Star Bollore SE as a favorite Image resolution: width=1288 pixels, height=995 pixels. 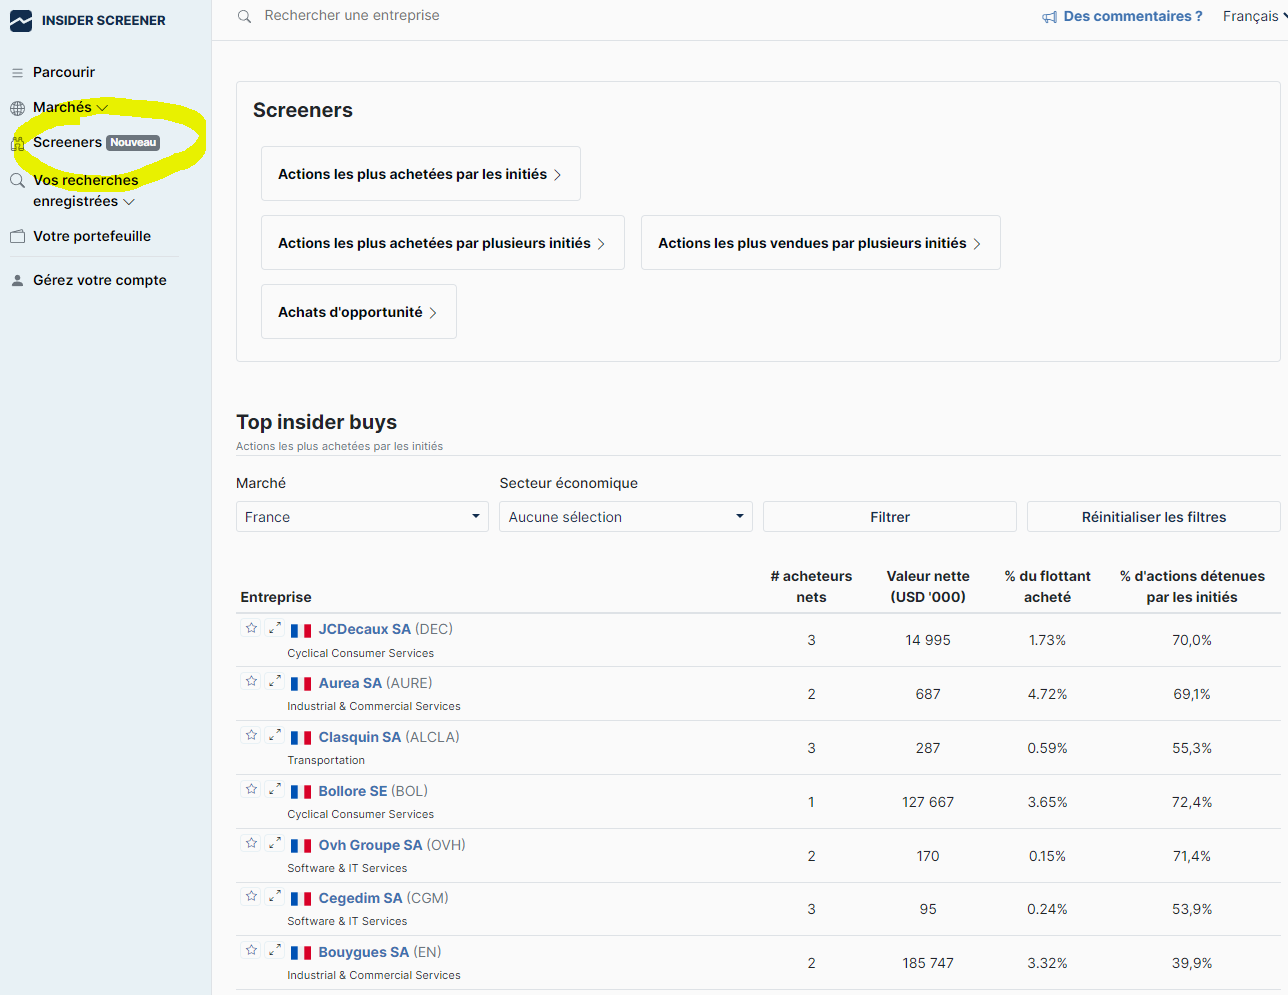[x=252, y=790]
